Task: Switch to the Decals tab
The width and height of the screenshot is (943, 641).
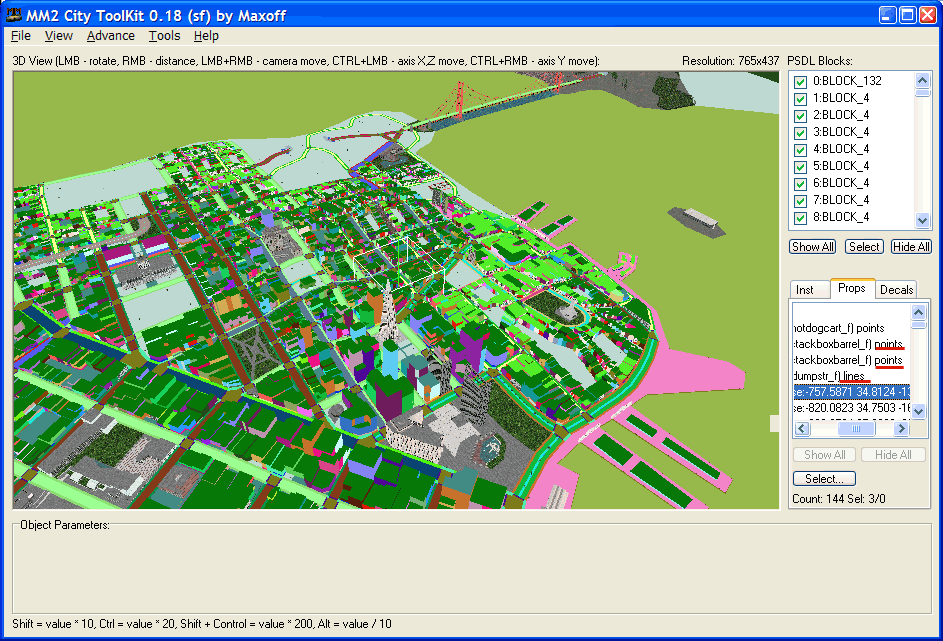Action: [x=896, y=289]
